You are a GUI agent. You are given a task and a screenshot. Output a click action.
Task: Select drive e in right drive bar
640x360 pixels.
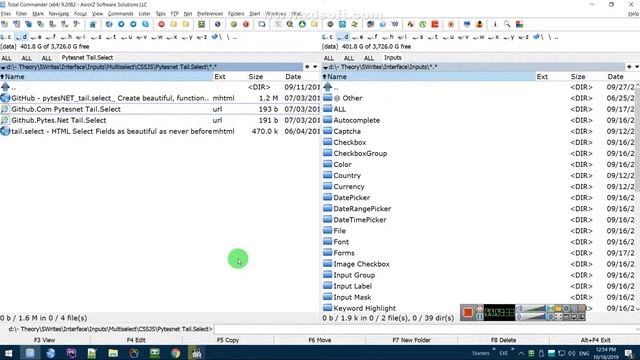359,37
